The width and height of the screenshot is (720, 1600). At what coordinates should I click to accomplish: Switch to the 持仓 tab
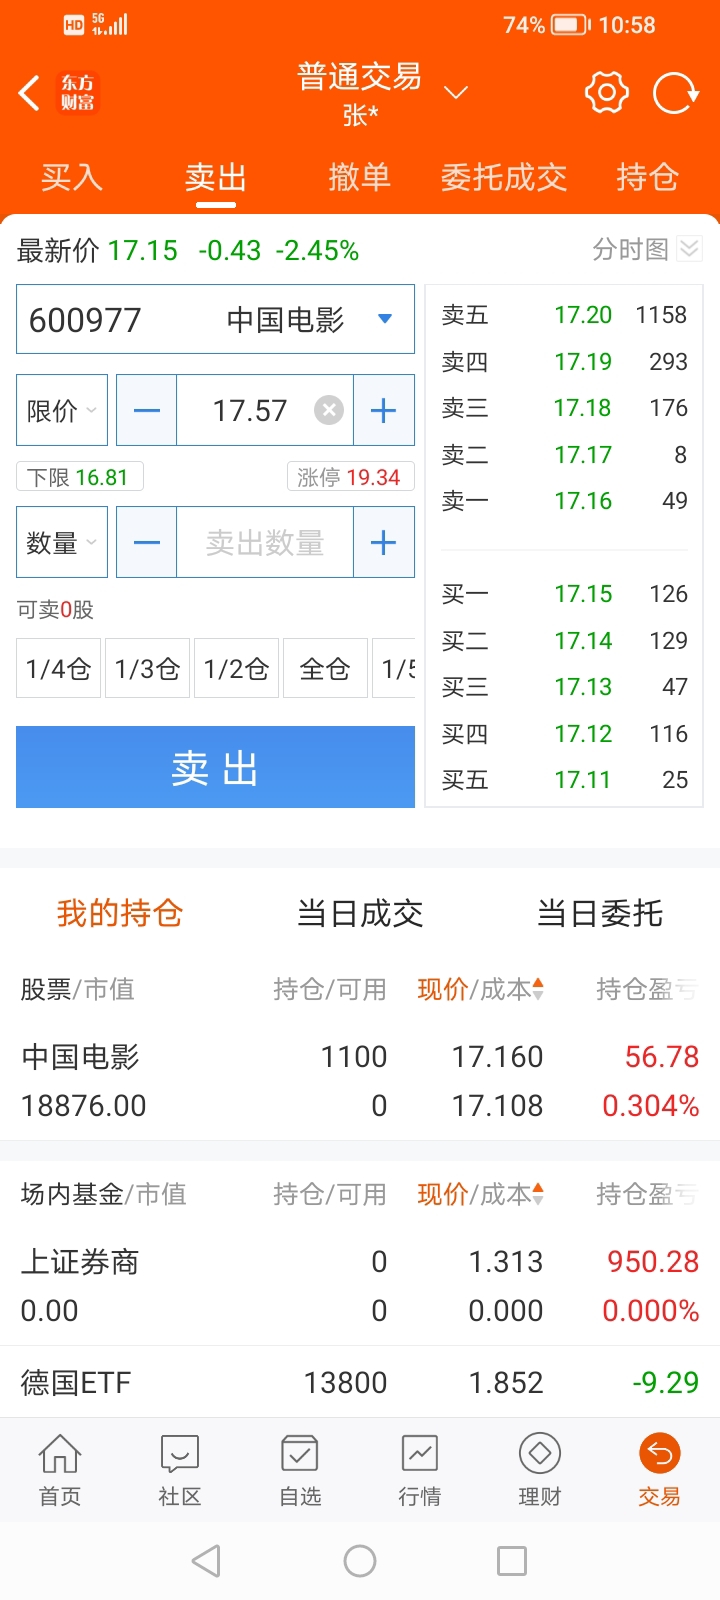pyautogui.click(x=648, y=177)
